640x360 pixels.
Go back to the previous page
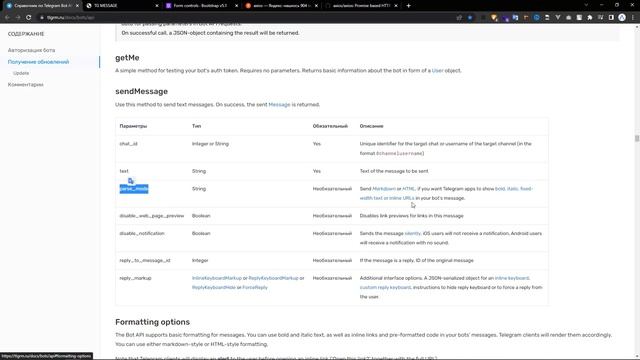click(x=7, y=18)
